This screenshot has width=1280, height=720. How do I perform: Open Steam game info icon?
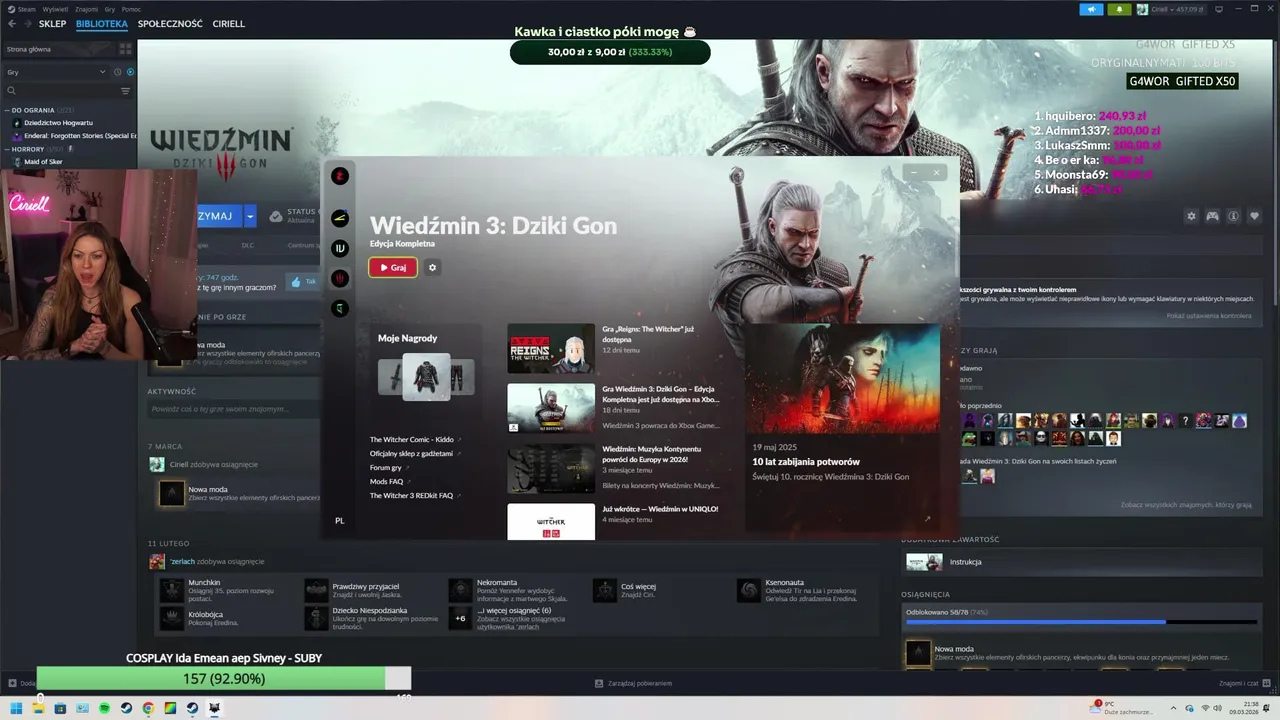click(x=1233, y=216)
